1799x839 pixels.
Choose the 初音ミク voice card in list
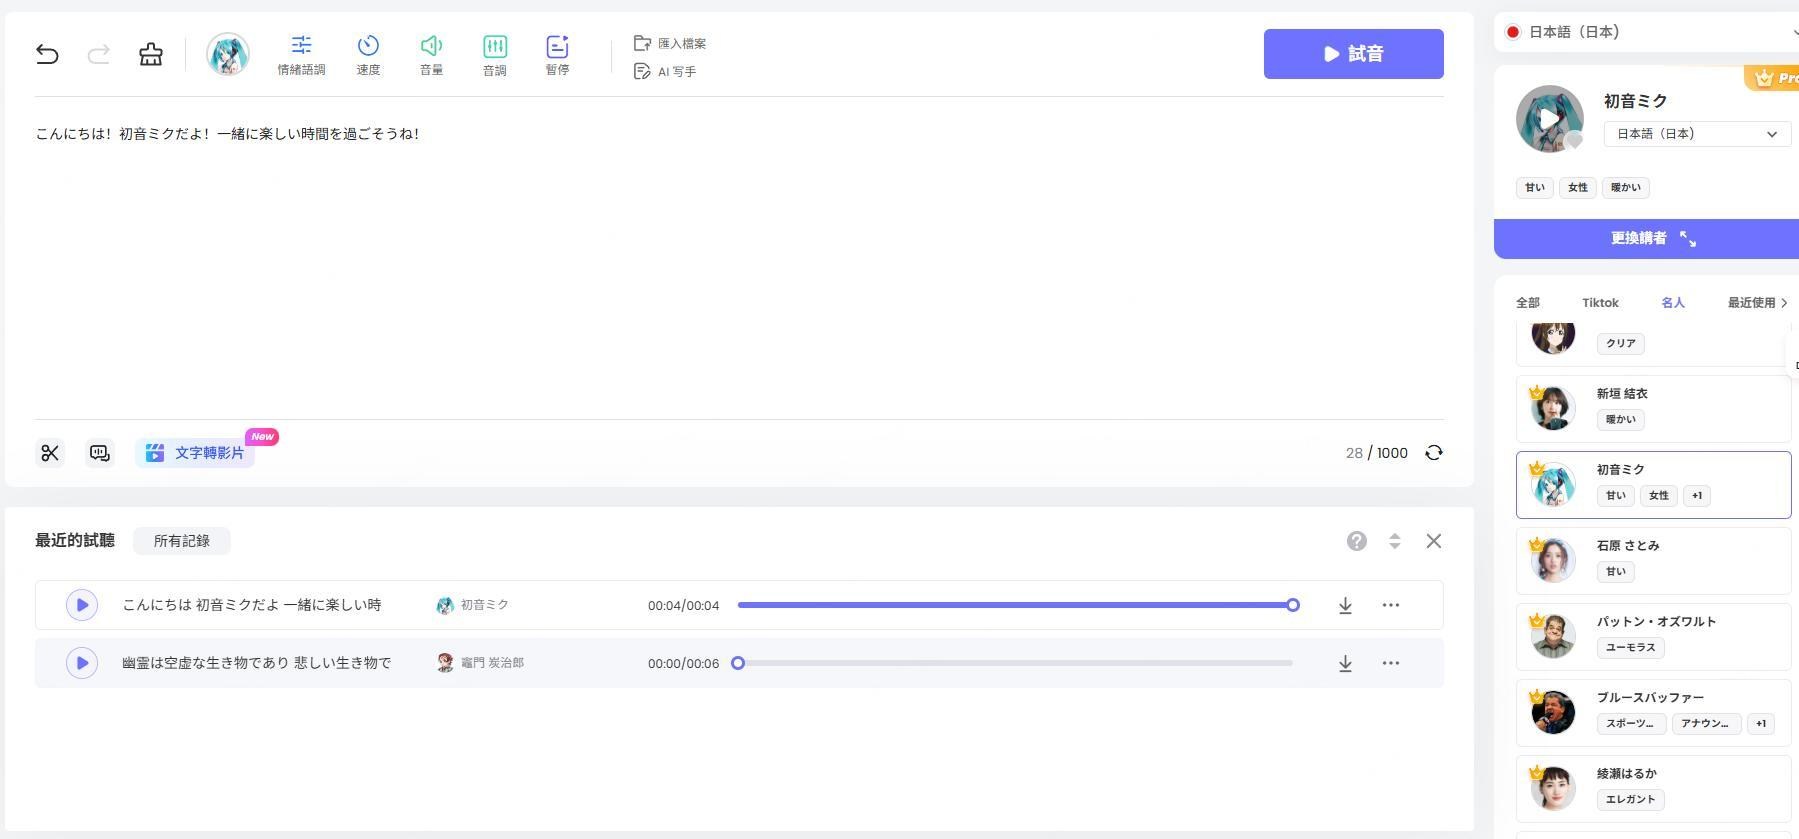[x=1653, y=485]
